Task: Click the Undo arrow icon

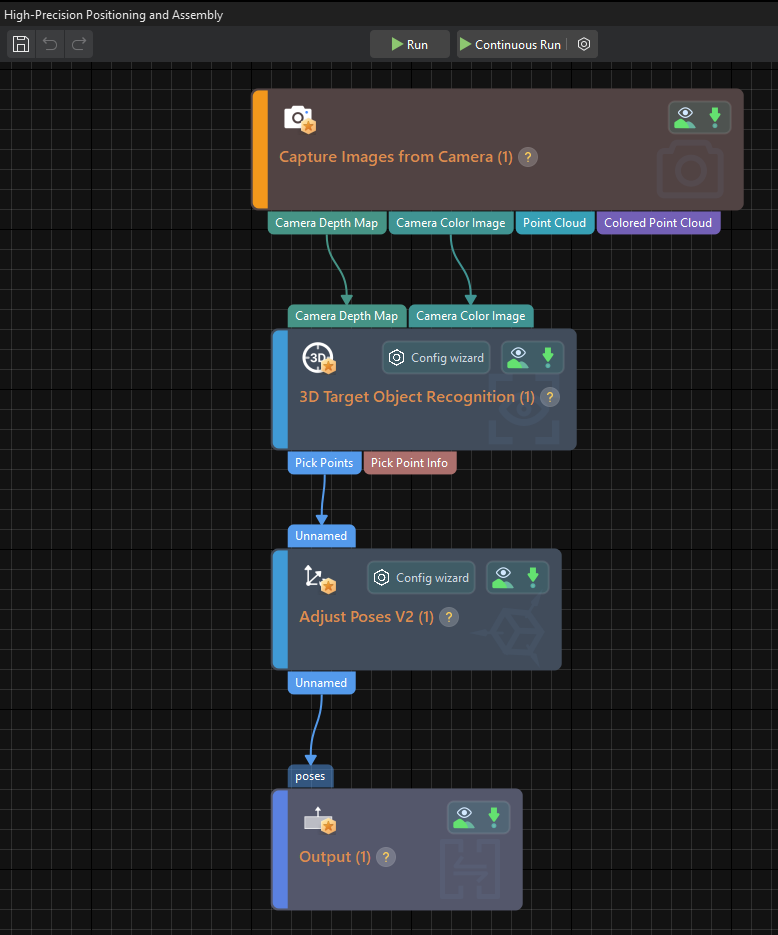Action: pos(50,44)
